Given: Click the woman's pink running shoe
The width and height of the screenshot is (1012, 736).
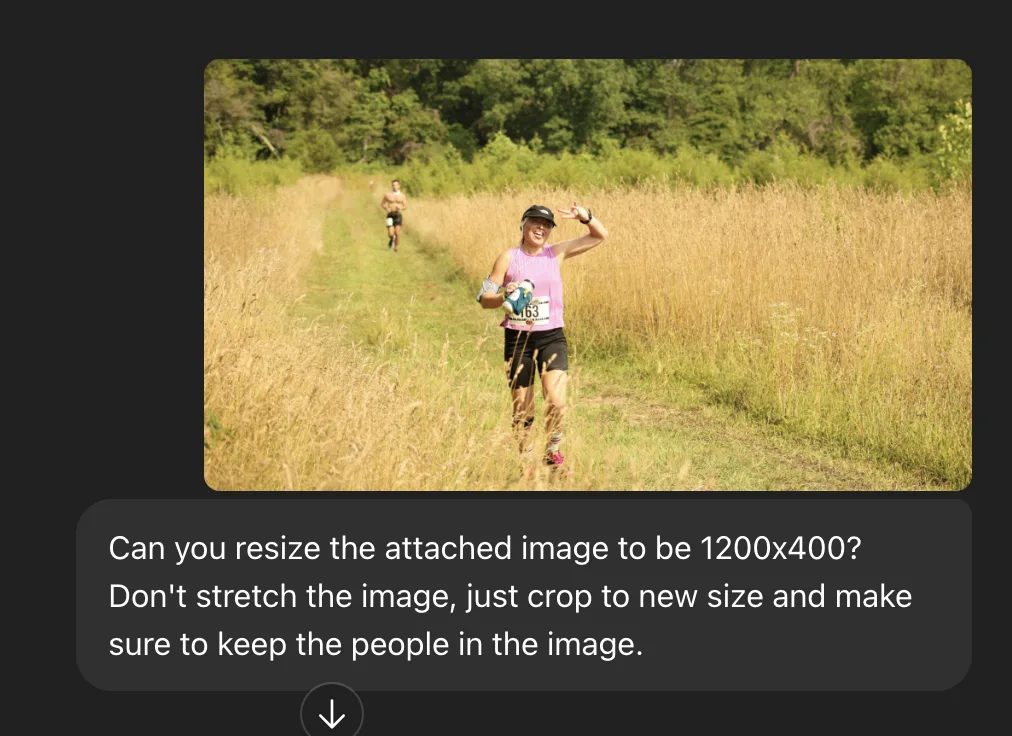Looking at the screenshot, I should [554, 458].
